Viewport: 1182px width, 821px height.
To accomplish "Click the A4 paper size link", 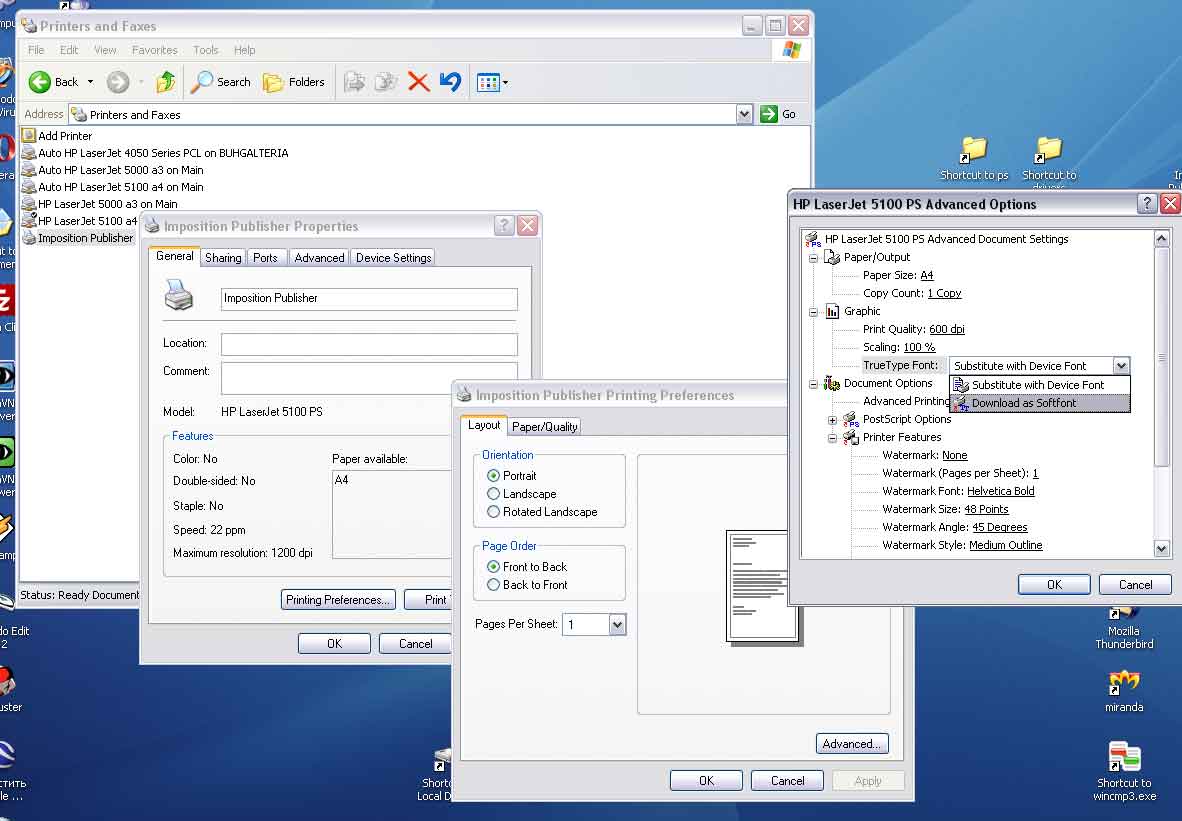I will coord(926,275).
